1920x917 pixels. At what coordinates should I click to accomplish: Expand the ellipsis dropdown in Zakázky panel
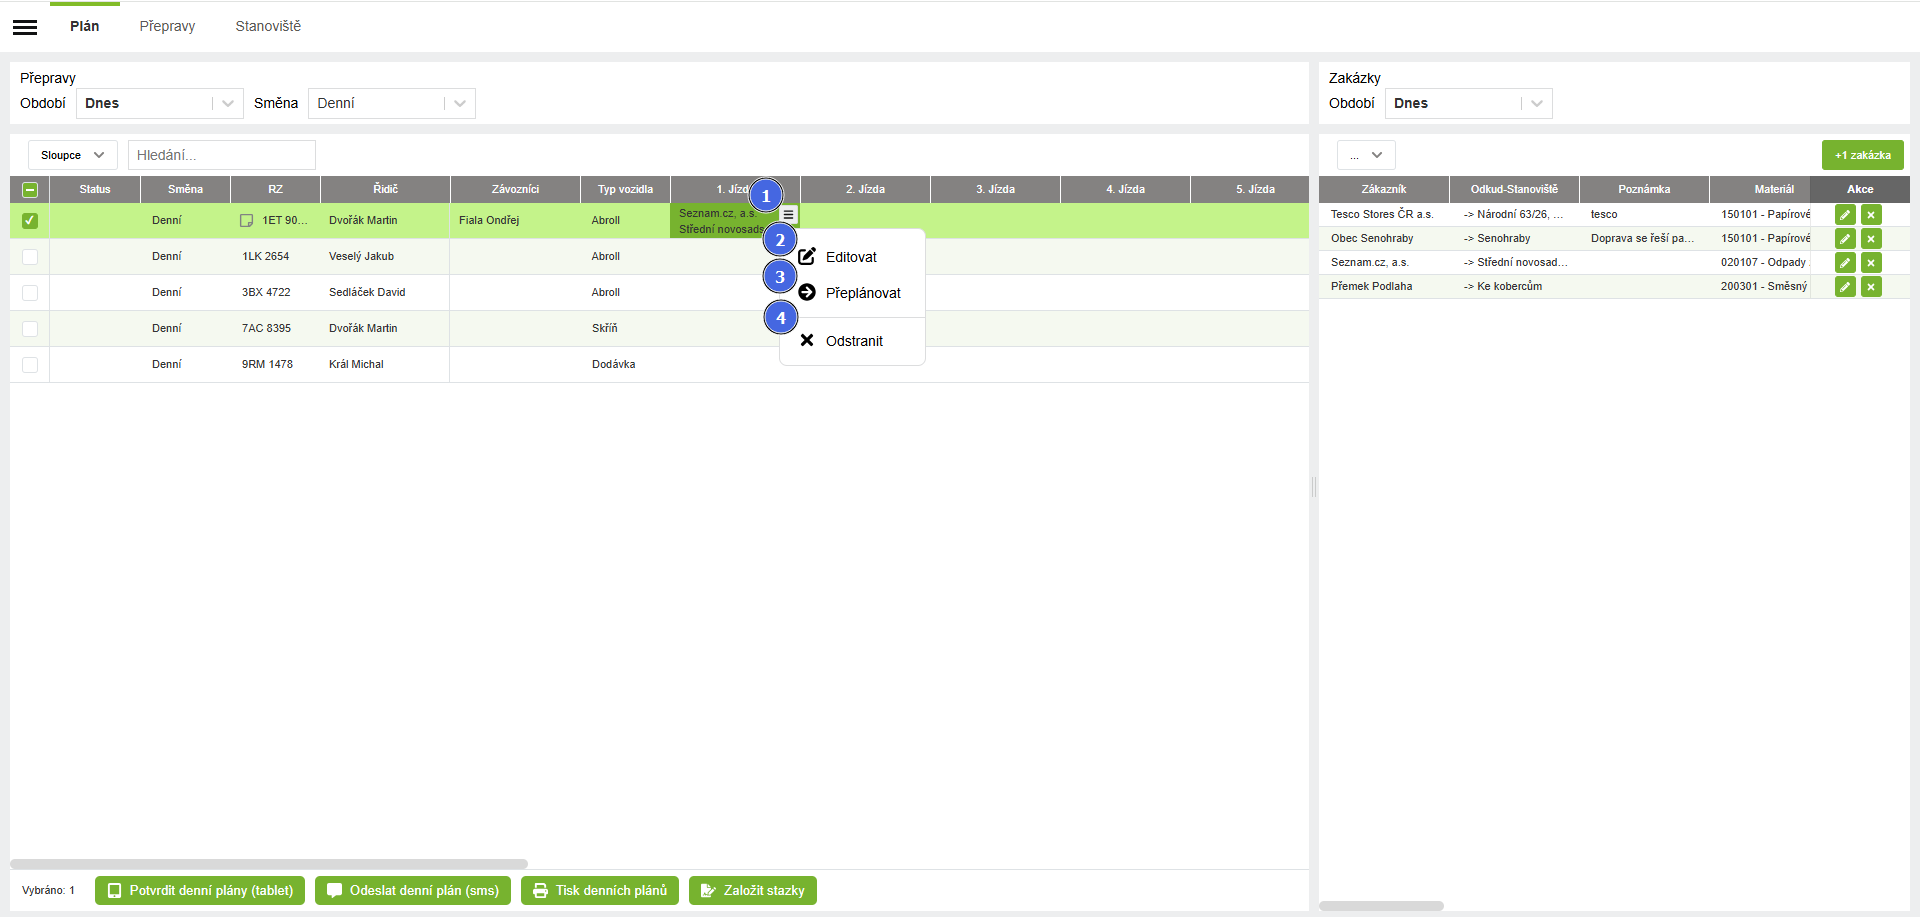tap(1366, 155)
